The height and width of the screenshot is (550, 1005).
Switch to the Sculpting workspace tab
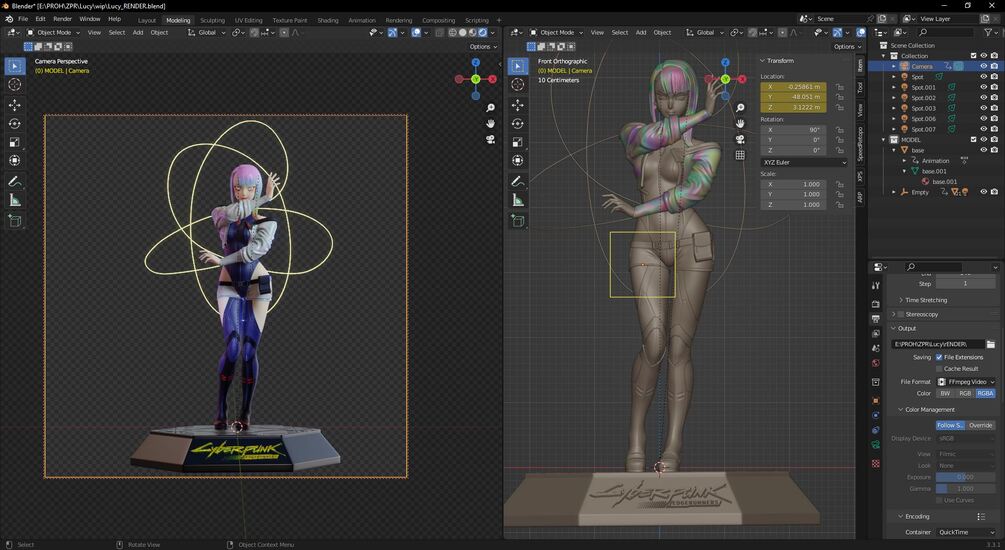point(212,20)
